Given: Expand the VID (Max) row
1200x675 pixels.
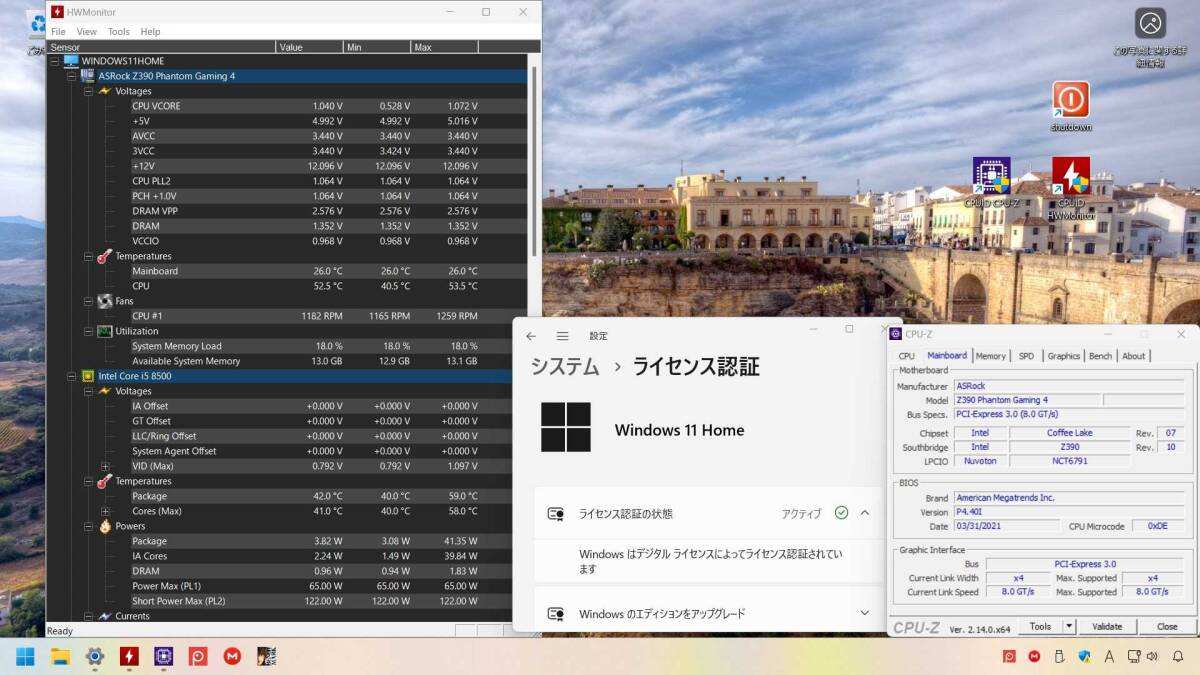Looking at the screenshot, I should (105, 466).
